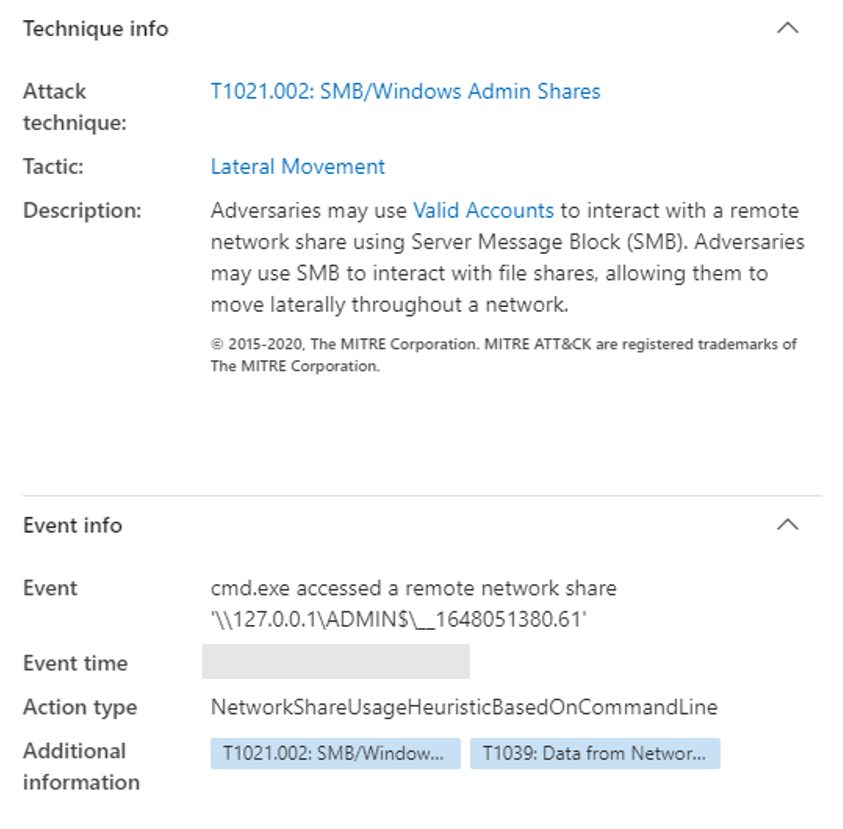Collapse the Technique info section
The width and height of the screenshot is (843, 829).
[787, 29]
